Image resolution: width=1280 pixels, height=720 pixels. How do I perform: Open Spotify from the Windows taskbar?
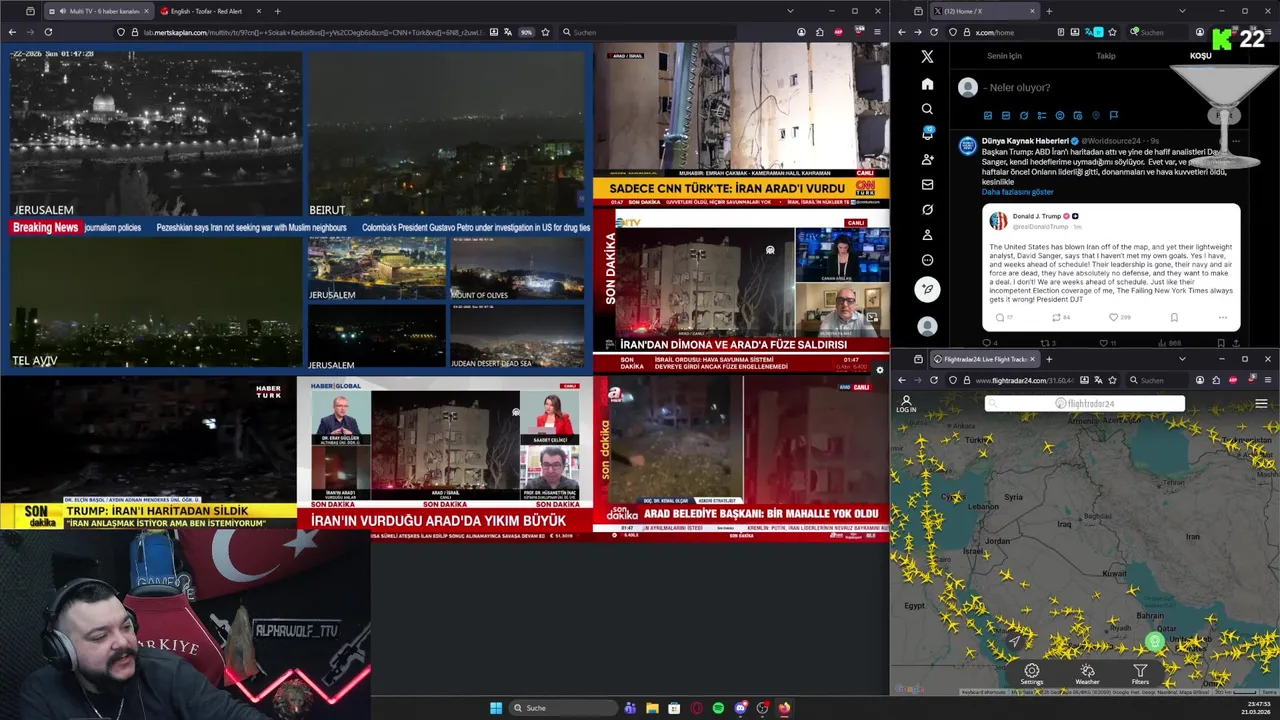click(x=718, y=708)
